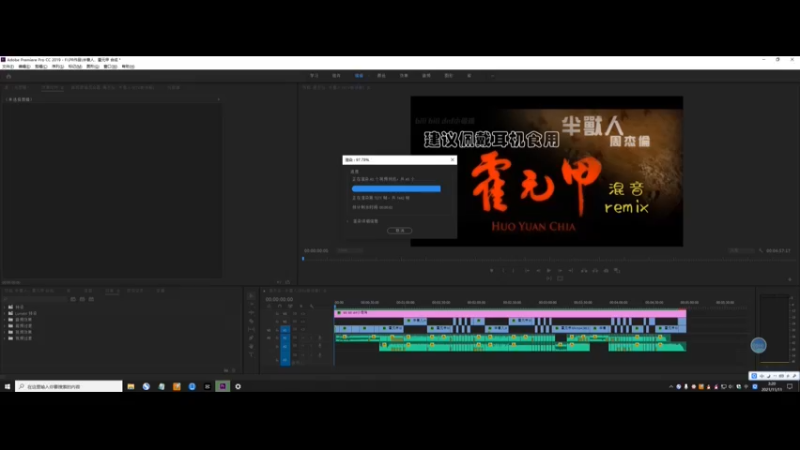Expand the 视频过渡 folder

click(5, 338)
